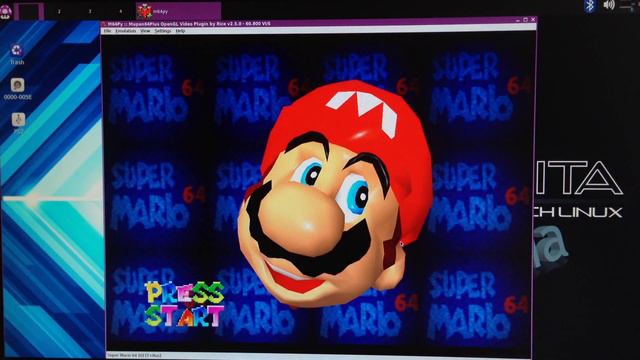Screen dimensions: 640x360
Task: Switch to workspace 2
Action: pos(59,11)
